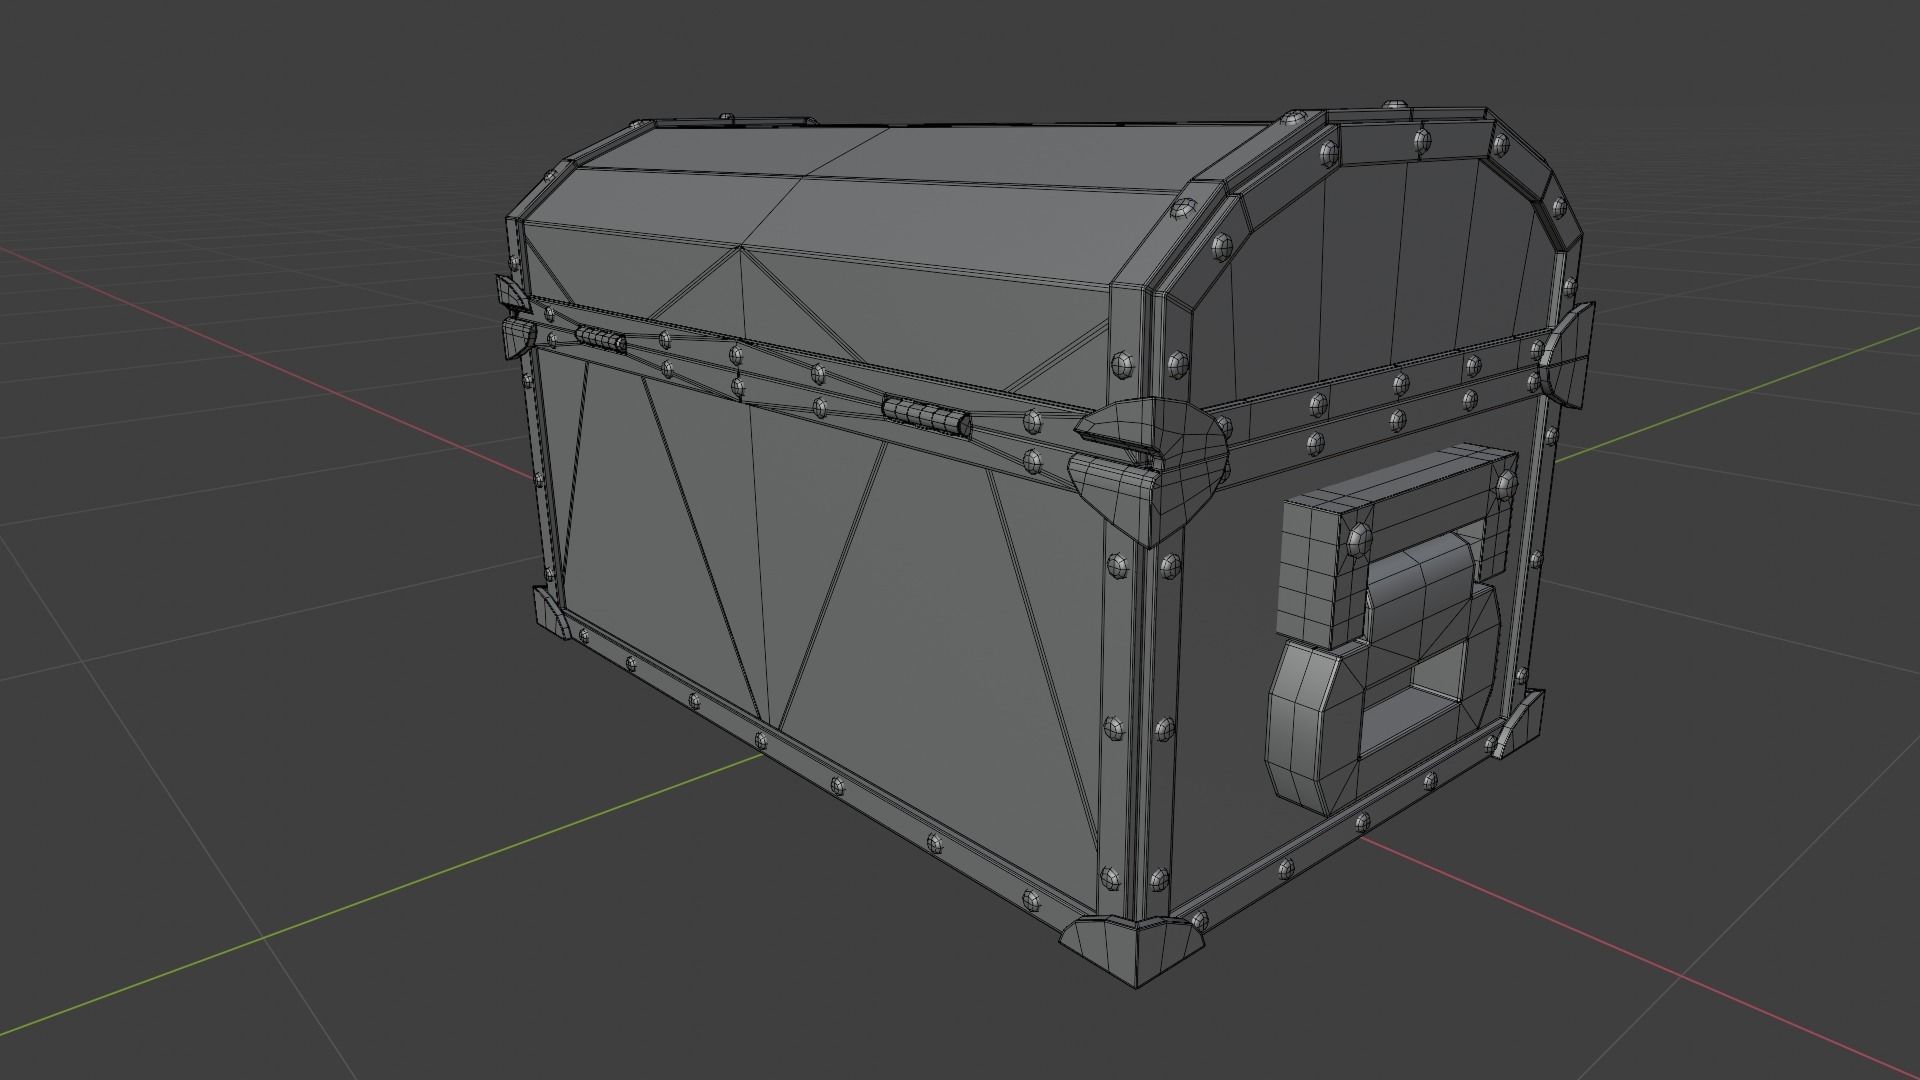
Task: Click the bottom corner bracket nearest the camera
Action: 1134,952
